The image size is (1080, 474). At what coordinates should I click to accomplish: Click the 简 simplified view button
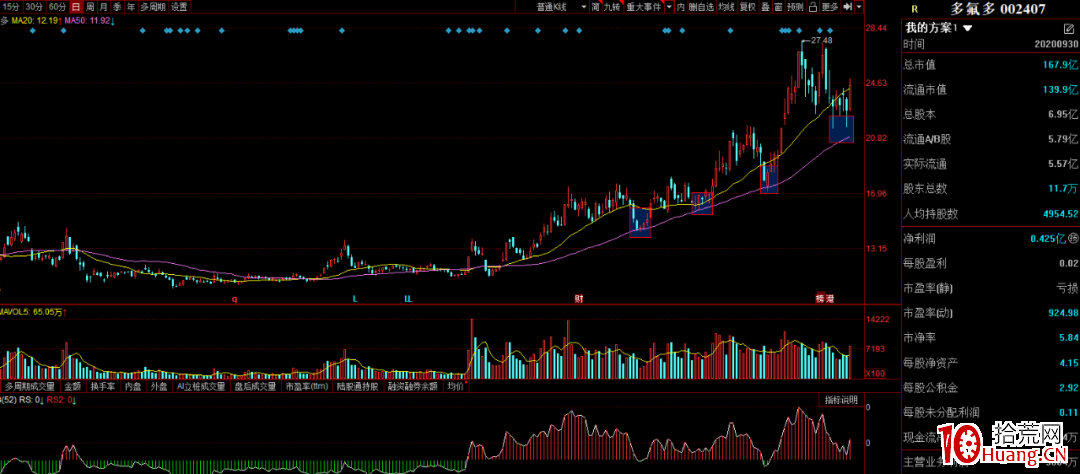pos(595,7)
